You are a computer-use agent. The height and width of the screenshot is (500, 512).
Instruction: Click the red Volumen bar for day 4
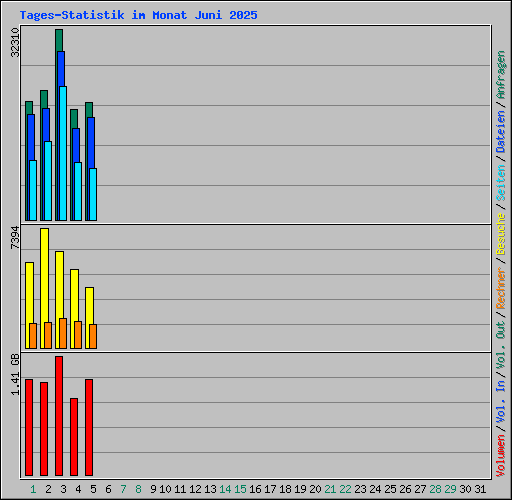[x=74, y=437]
